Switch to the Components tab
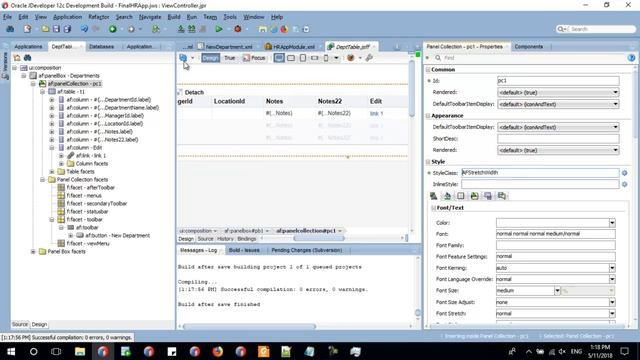Image resolution: width=640 pixels, height=360 pixels. tap(529, 47)
